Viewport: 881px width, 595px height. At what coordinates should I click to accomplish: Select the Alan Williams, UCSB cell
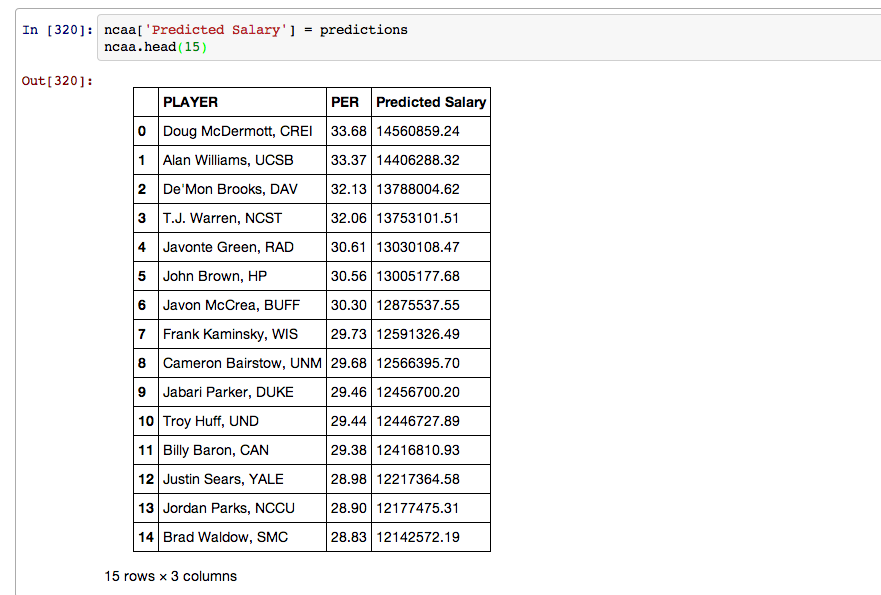click(242, 160)
